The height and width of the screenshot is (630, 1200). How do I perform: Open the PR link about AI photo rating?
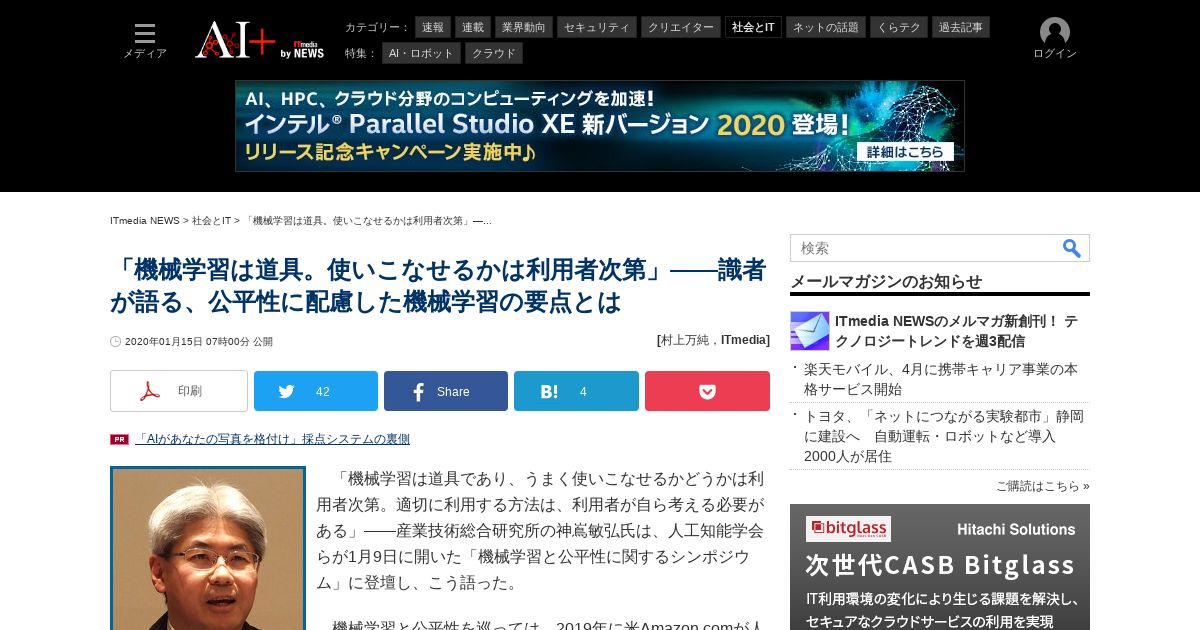272,439
